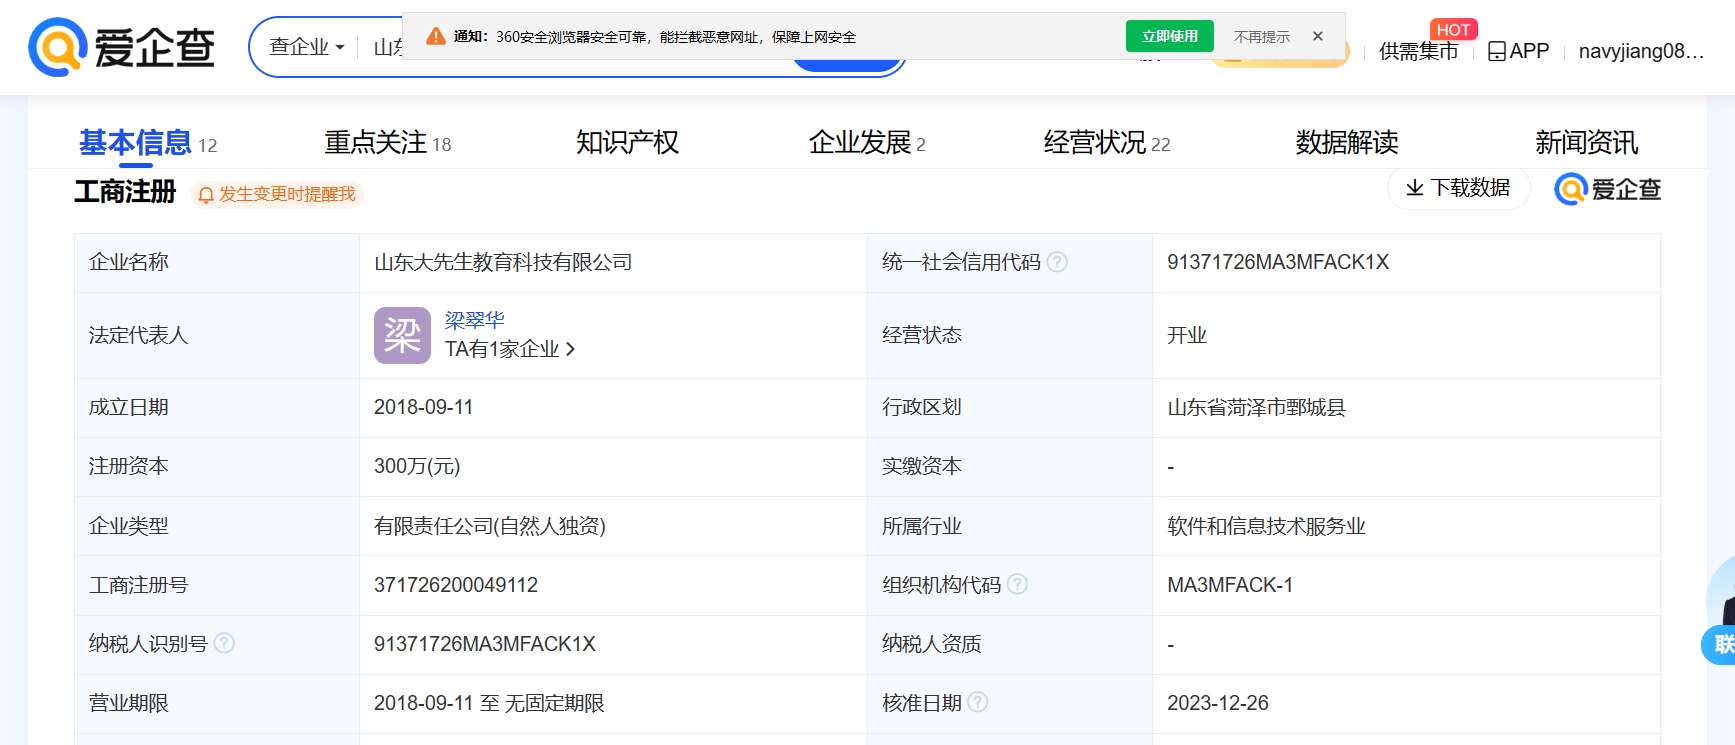Click the registration number 371726200049112

tap(456, 585)
